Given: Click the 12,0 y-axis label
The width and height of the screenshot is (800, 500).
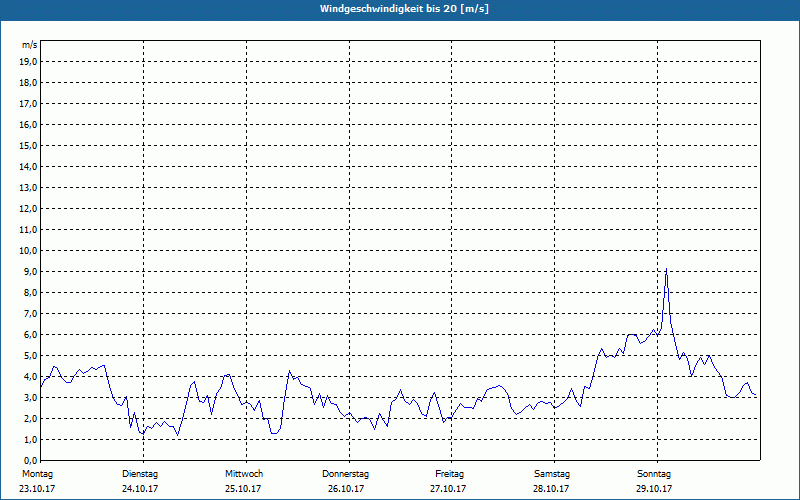Looking at the screenshot, I should tap(28, 209).
